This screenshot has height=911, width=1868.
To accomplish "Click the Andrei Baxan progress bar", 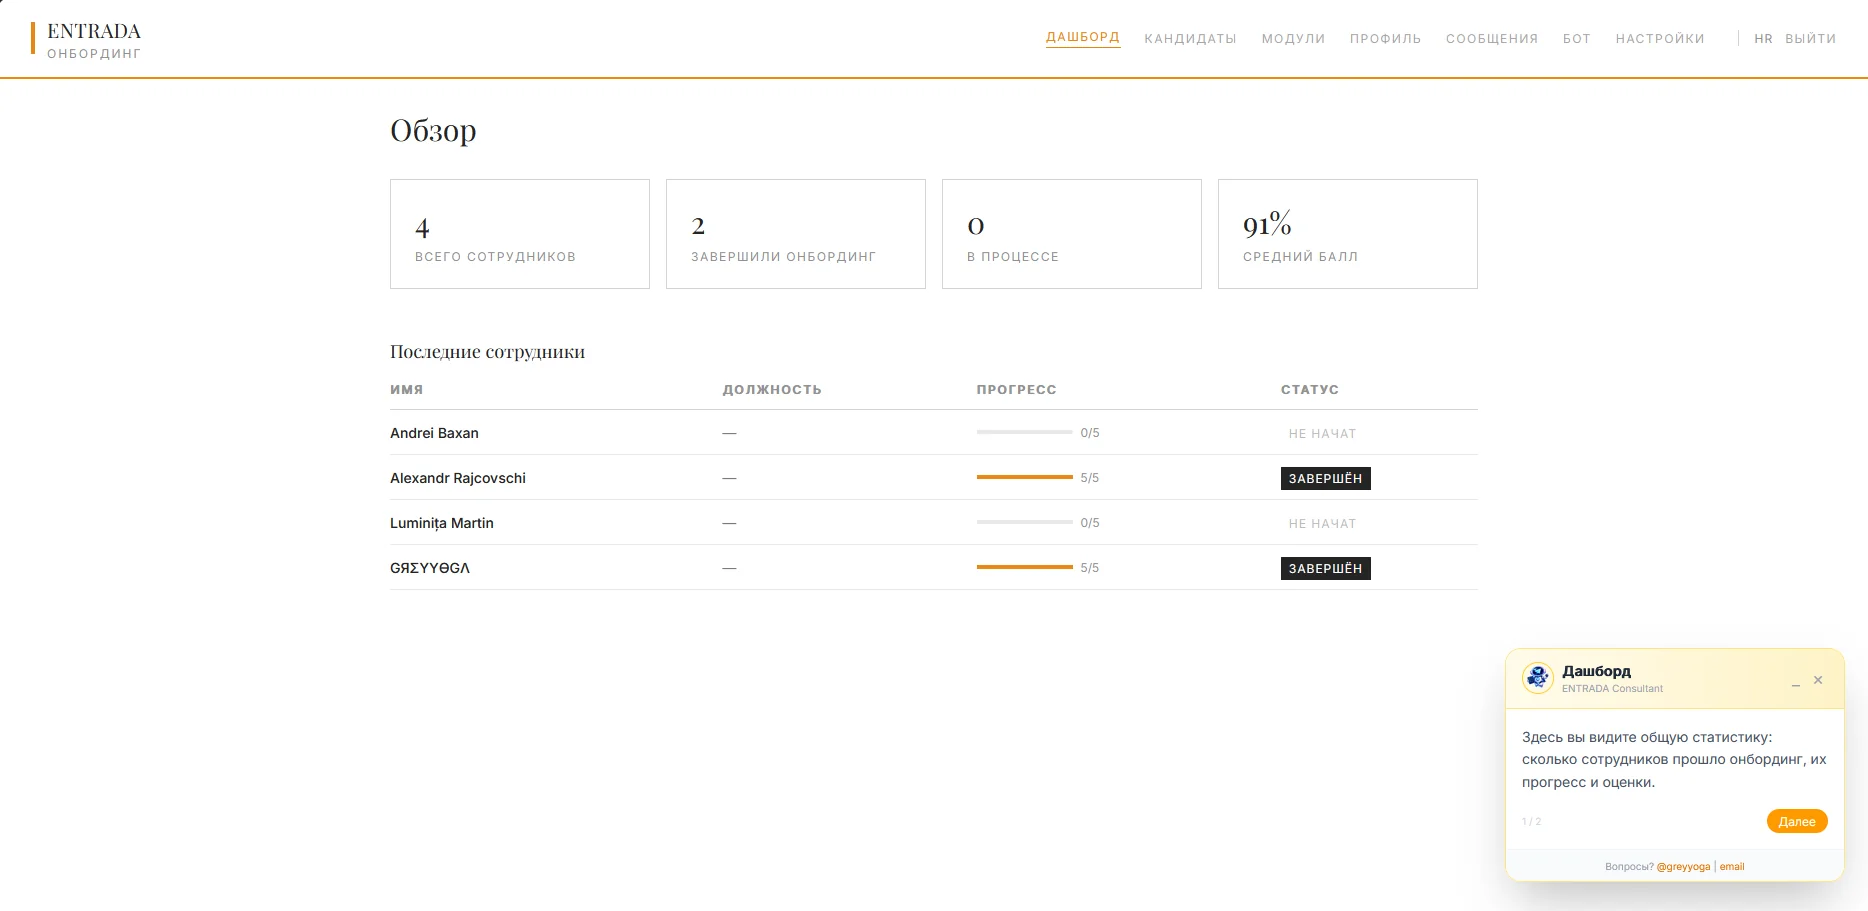I will [x=1024, y=432].
